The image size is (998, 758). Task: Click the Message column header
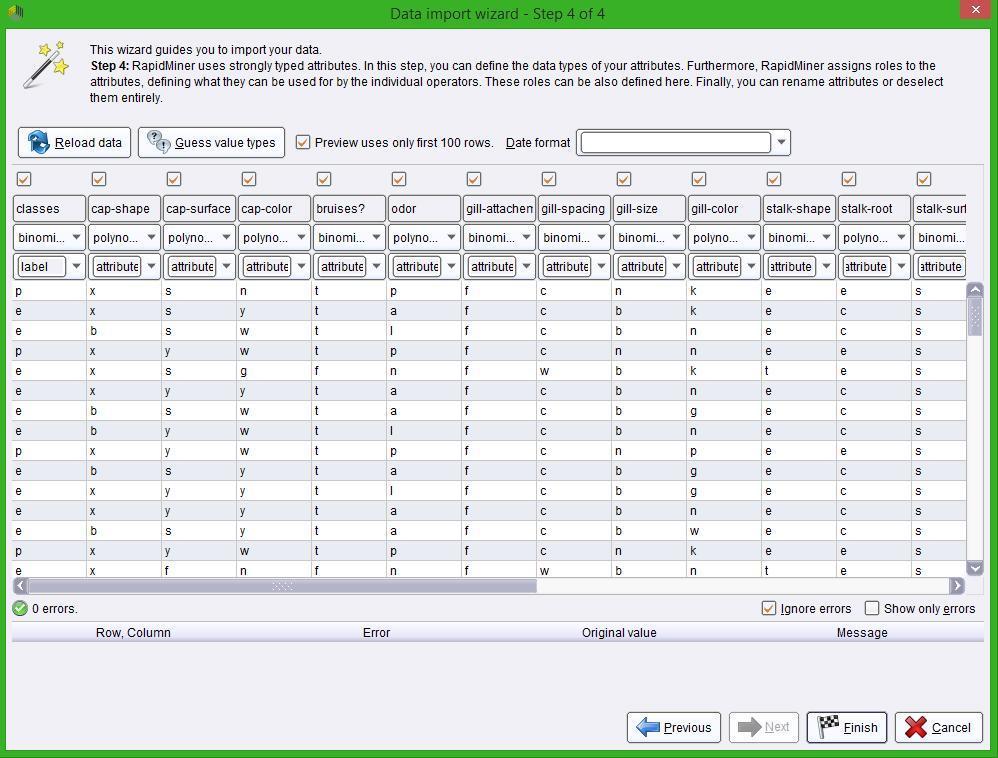pyautogui.click(x=862, y=633)
